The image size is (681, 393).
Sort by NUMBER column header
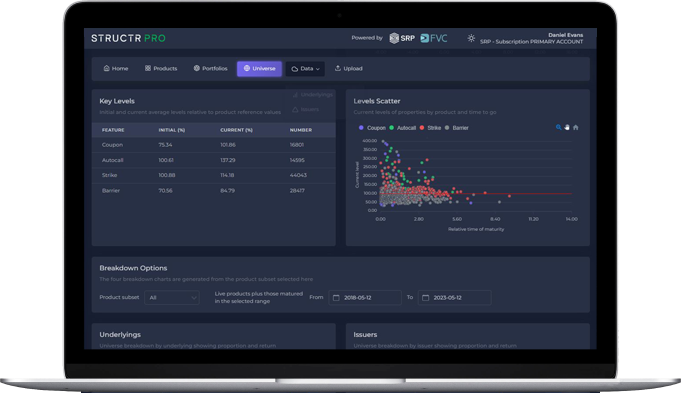pyautogui.click(x=301, y=130)
